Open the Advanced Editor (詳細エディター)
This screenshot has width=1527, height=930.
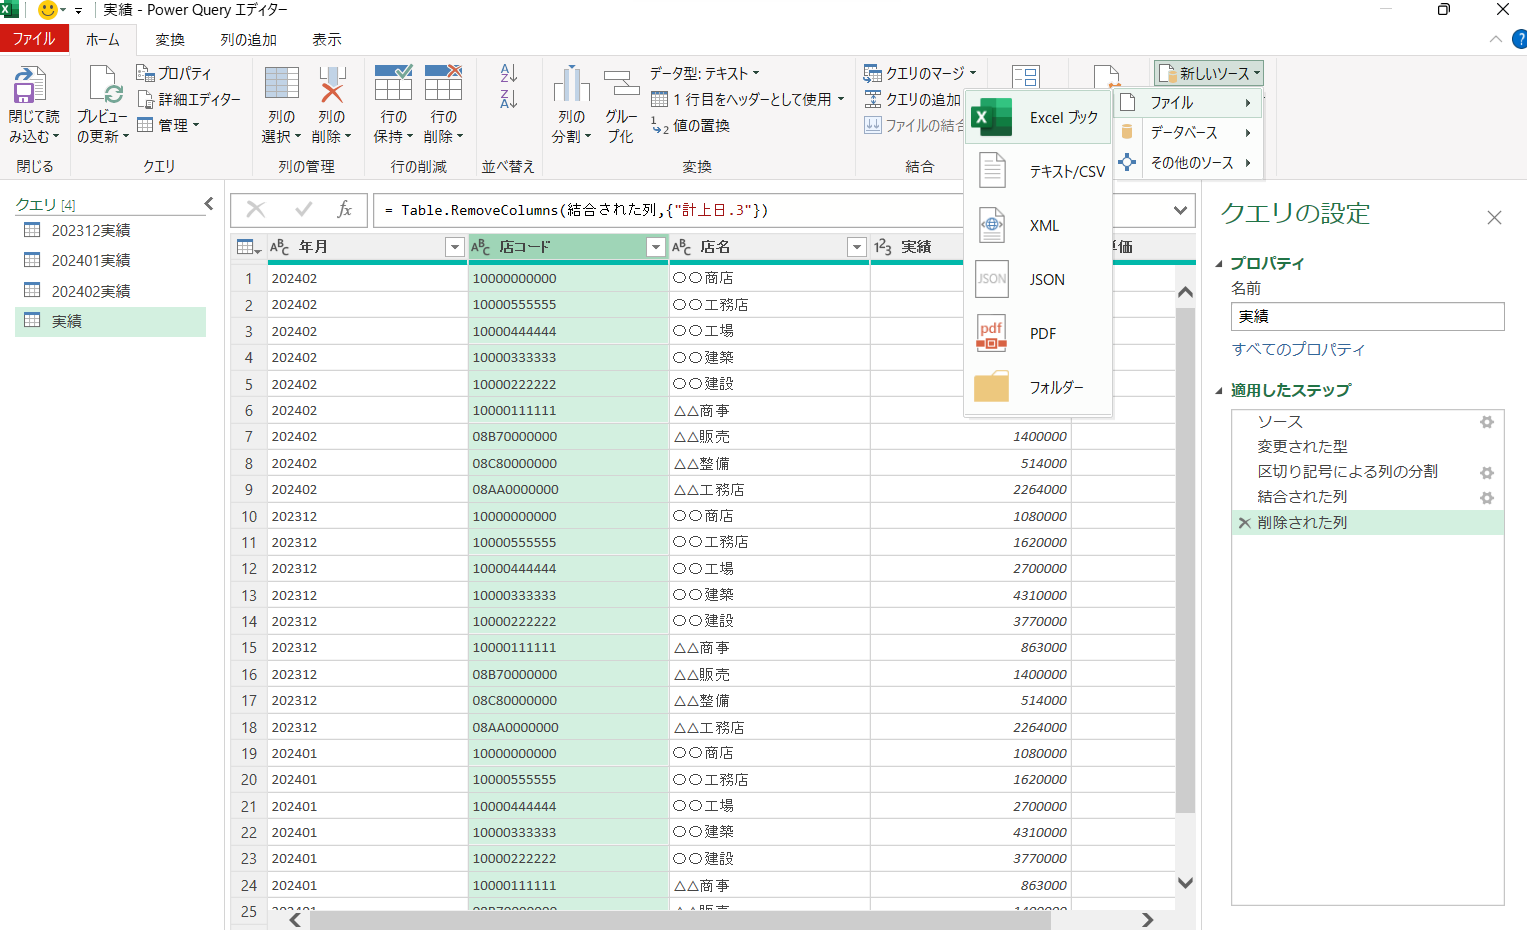click(189, 99)
